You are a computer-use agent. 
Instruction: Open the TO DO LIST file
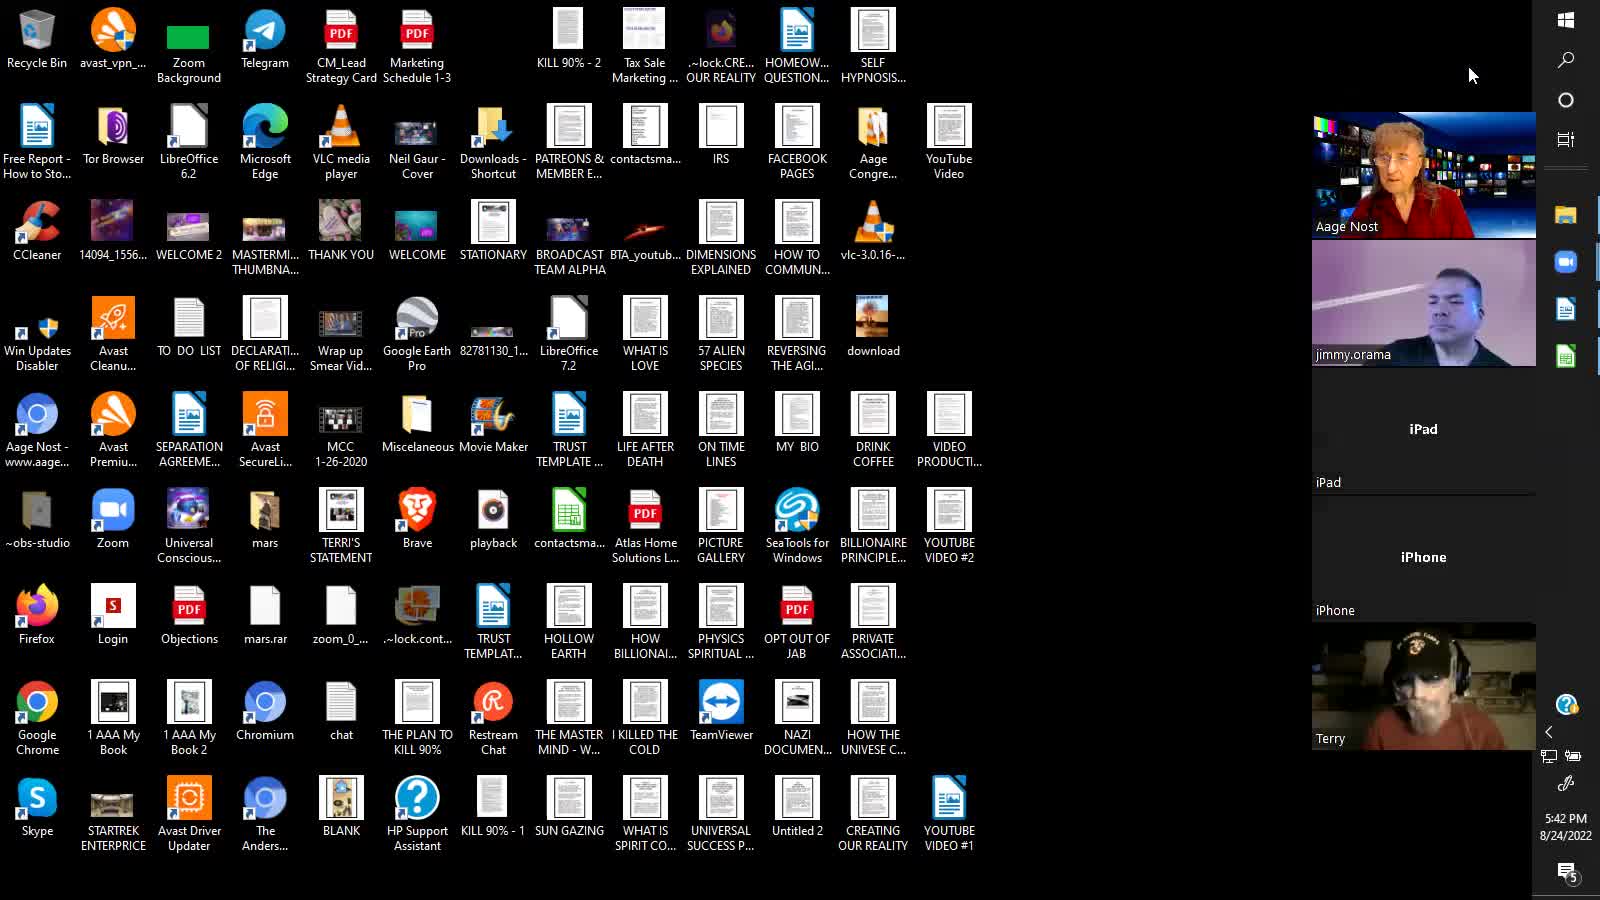click(x=189, y=328)
